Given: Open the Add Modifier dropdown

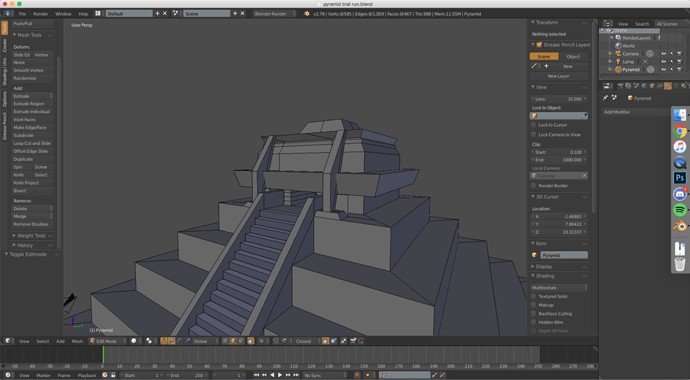Looking at the screenshot, I should pos(636,112).
